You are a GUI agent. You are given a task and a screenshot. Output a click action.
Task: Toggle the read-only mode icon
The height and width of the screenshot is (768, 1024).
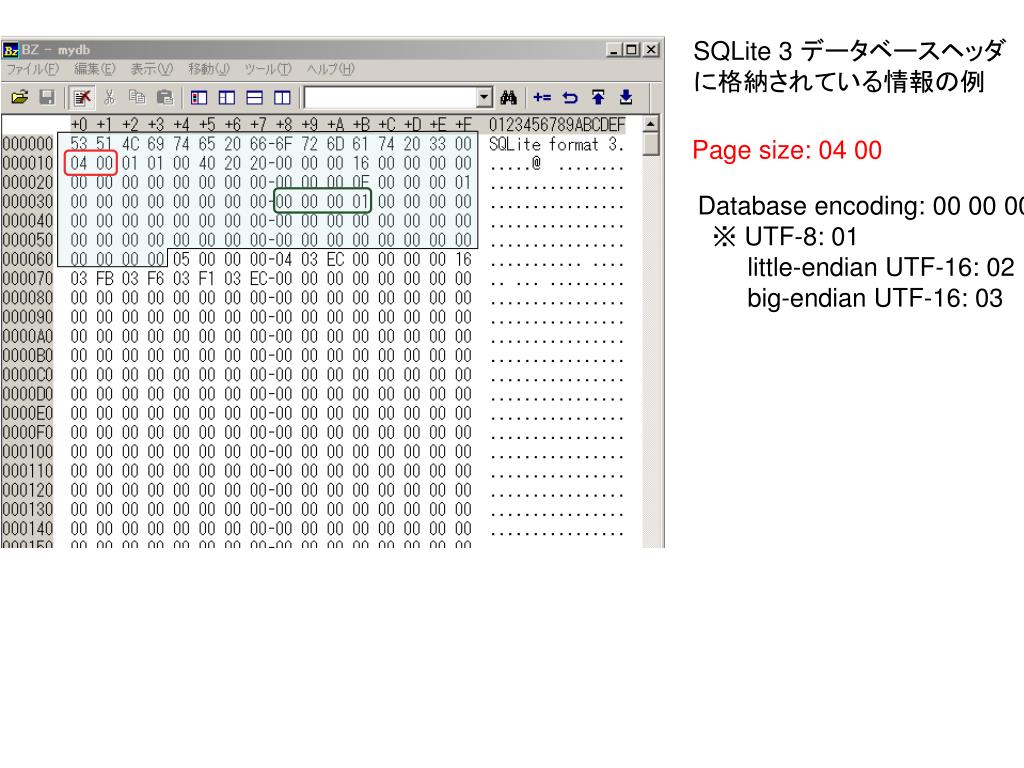[x=82, y=97]
